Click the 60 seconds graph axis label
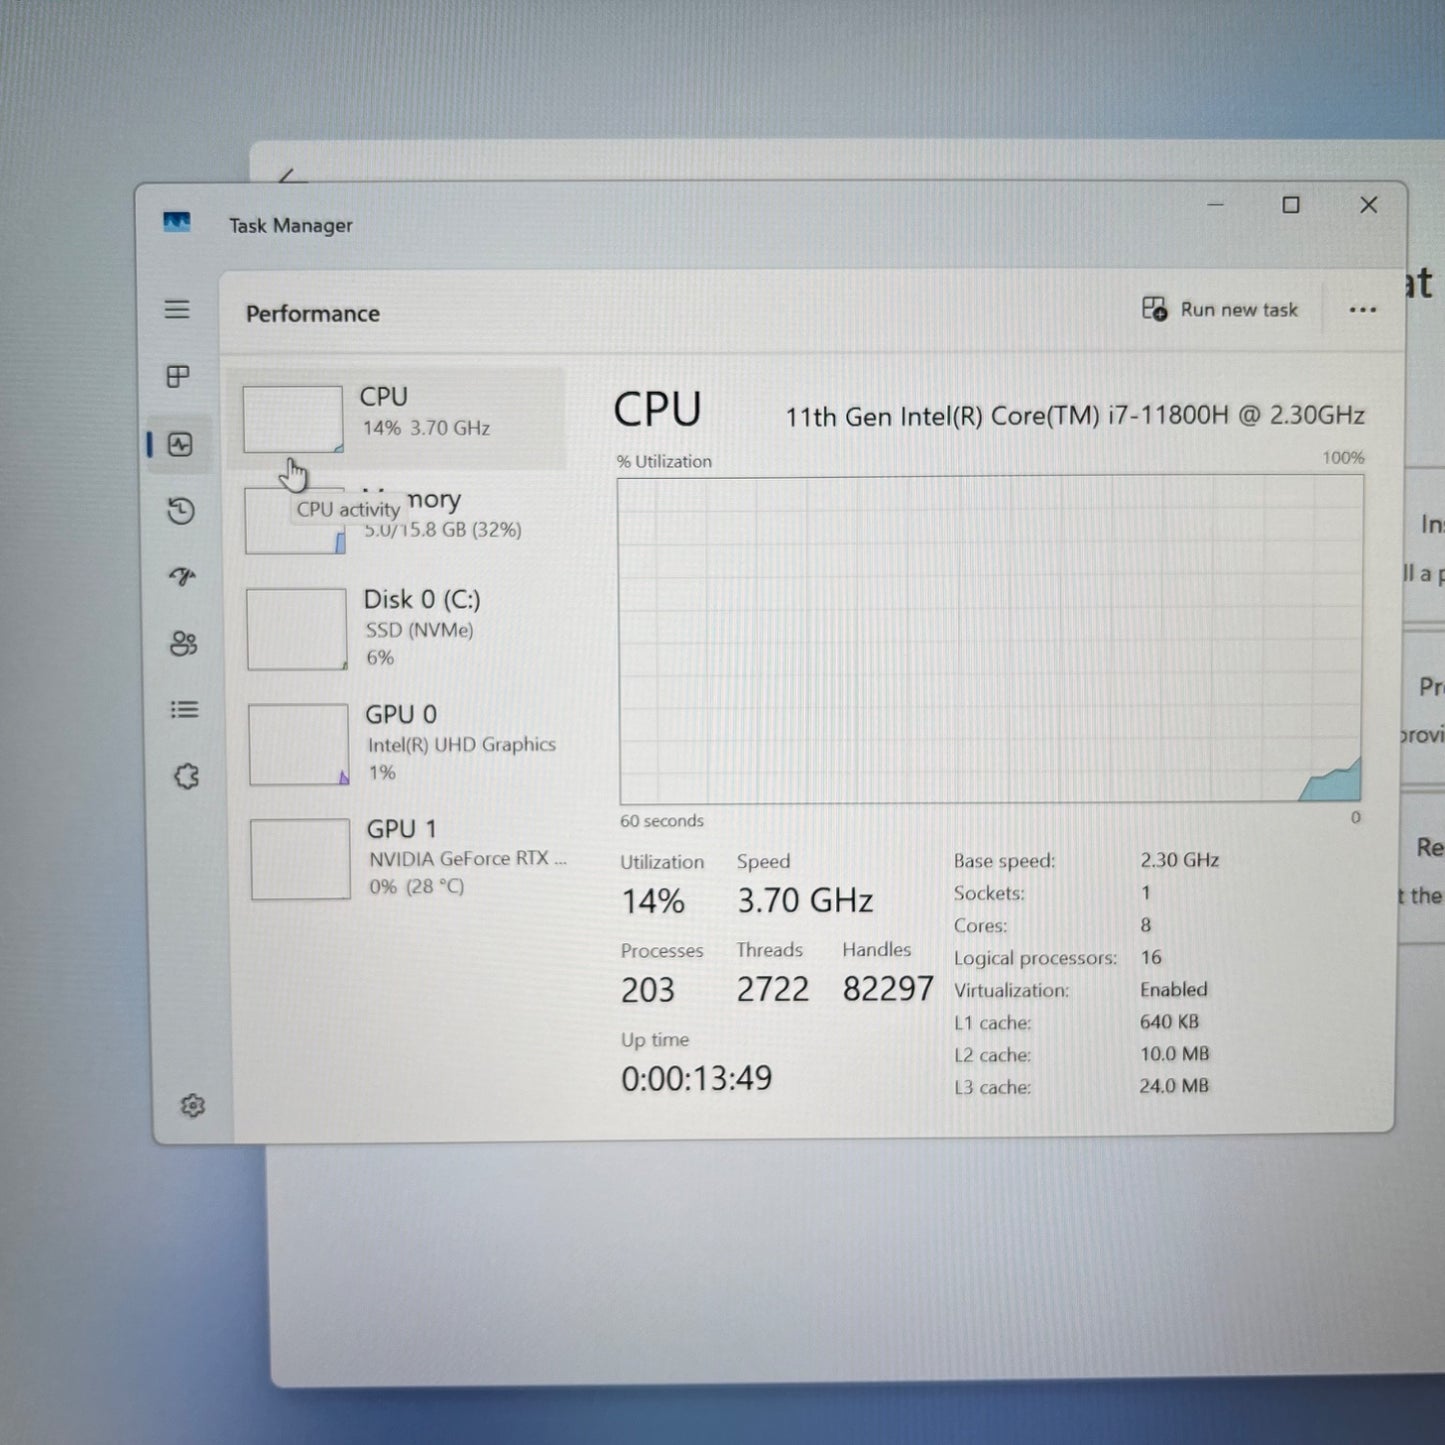 coord(662,821)
